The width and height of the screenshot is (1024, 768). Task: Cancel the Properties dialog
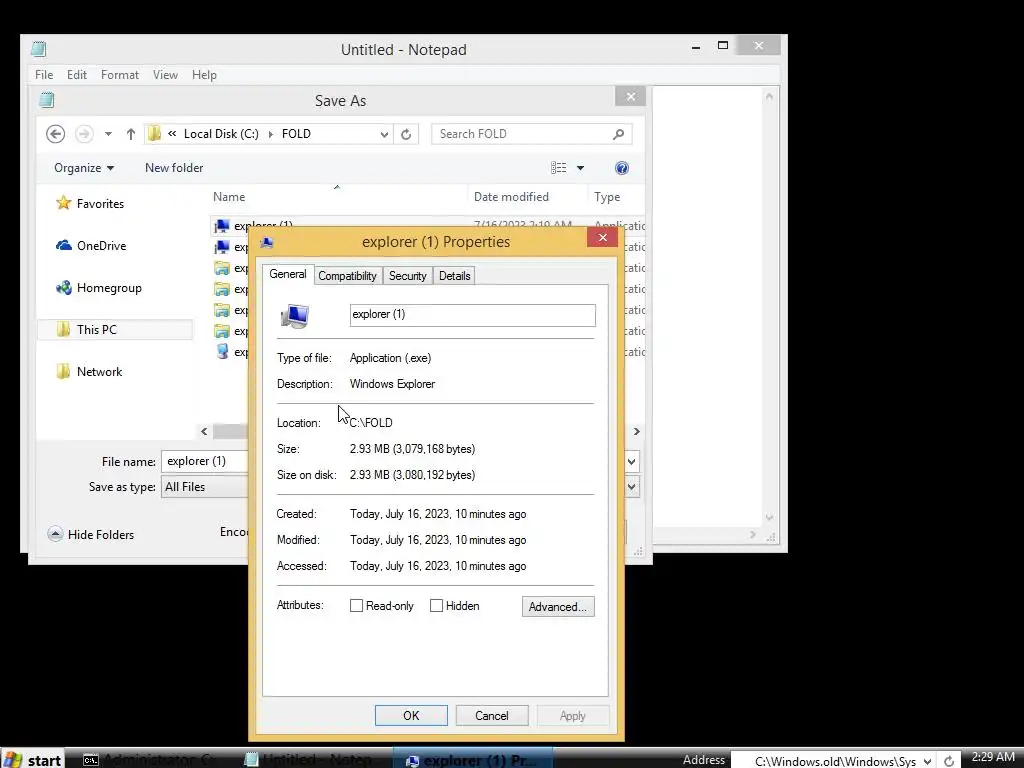pyautogui.click(x=491, y=716)
